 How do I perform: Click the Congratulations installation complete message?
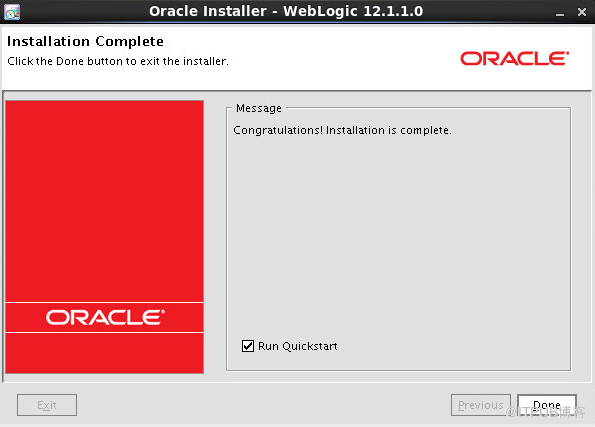[x=342, y=130]
